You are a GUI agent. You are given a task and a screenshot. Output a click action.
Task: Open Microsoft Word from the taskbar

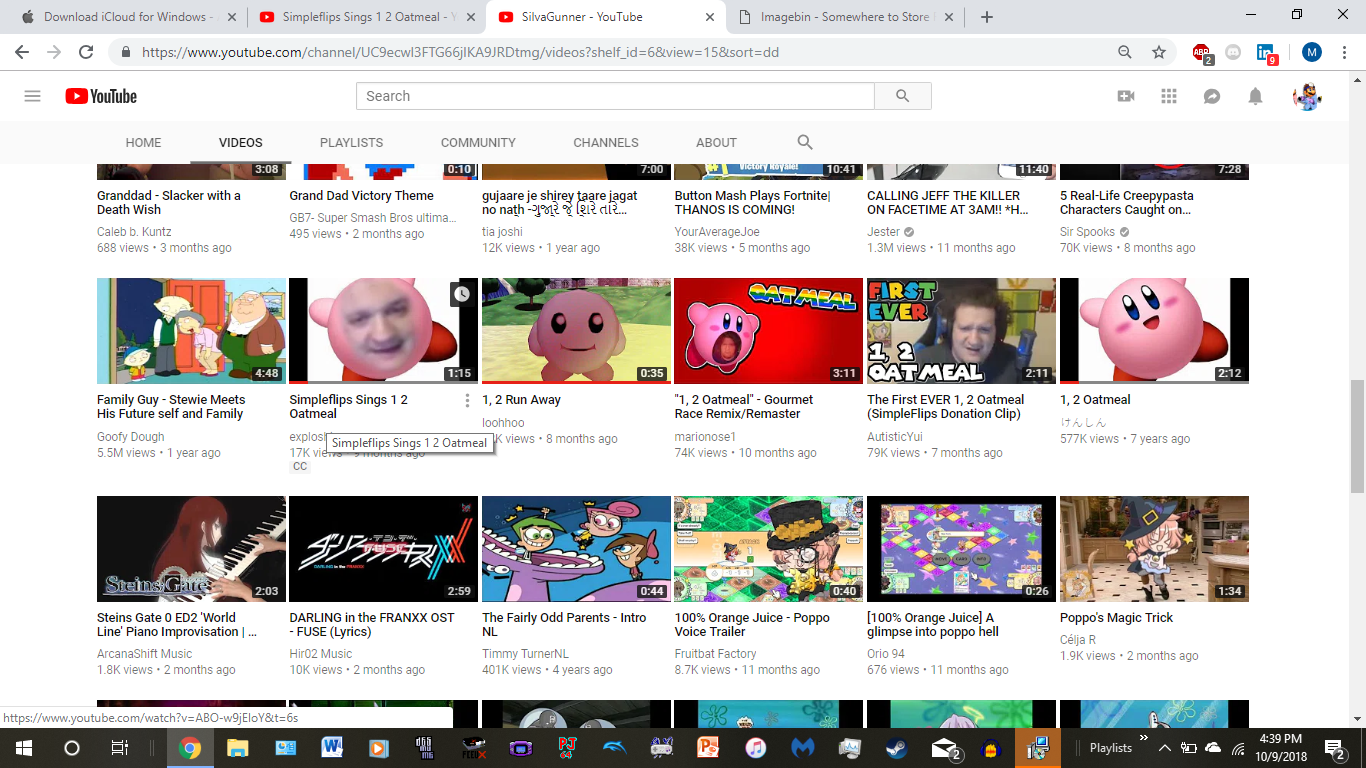click(332, 747)
